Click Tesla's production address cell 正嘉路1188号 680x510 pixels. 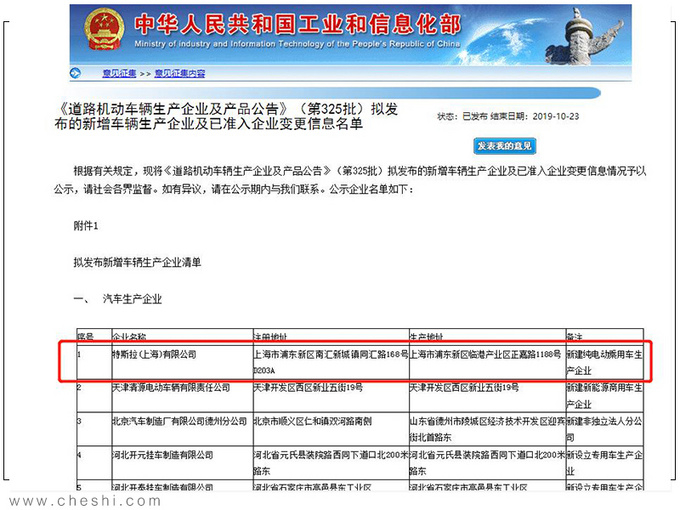click(x=487, y=362)
